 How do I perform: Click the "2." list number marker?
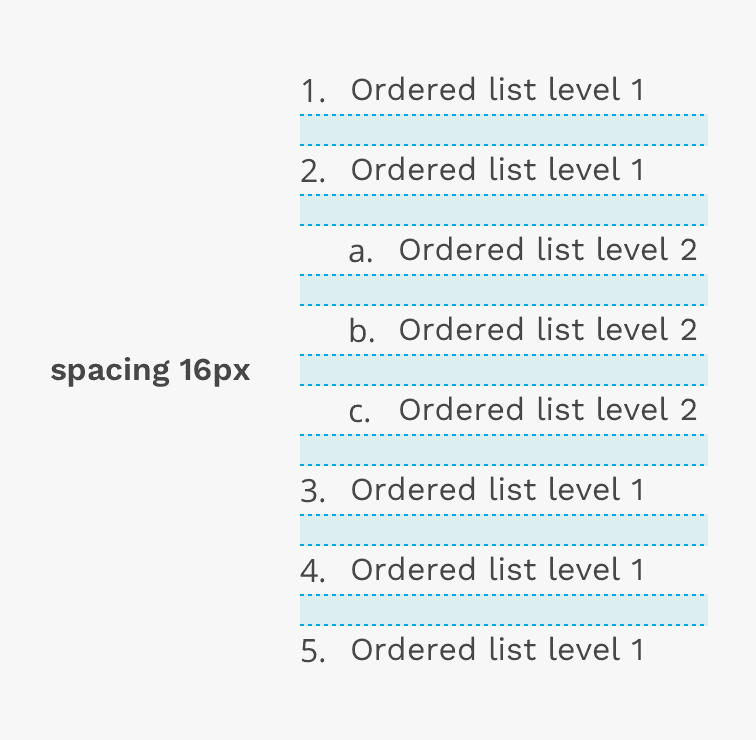(313, 172)
